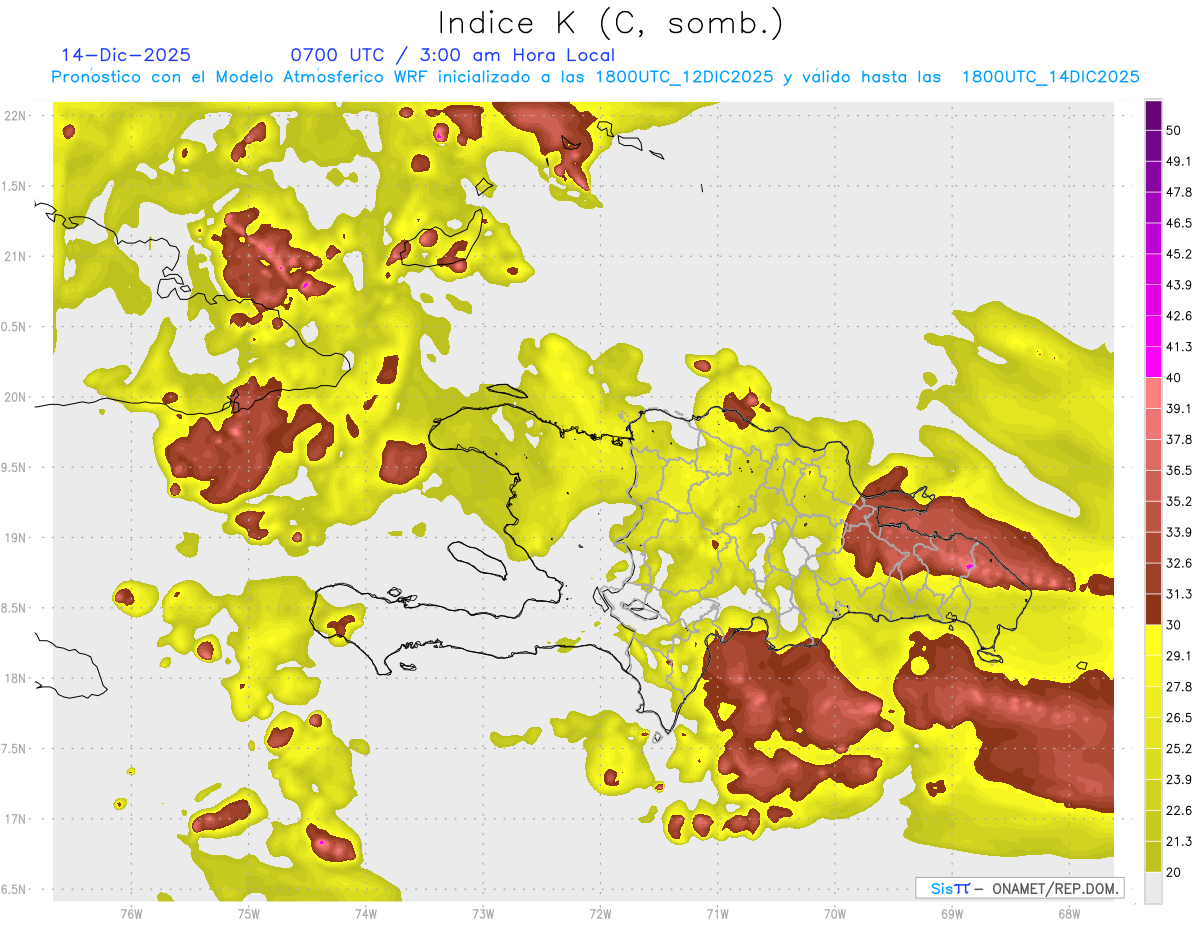
Task: Click the chart title "Indice K (C, somb.)"
Action: [x=611, y=23]
